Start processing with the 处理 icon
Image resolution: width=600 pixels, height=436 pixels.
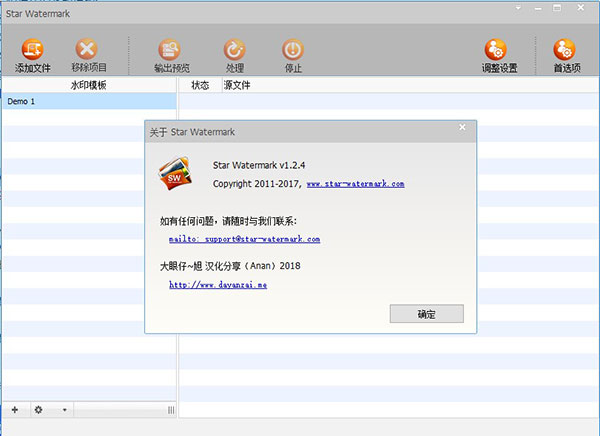click(234, 50)
